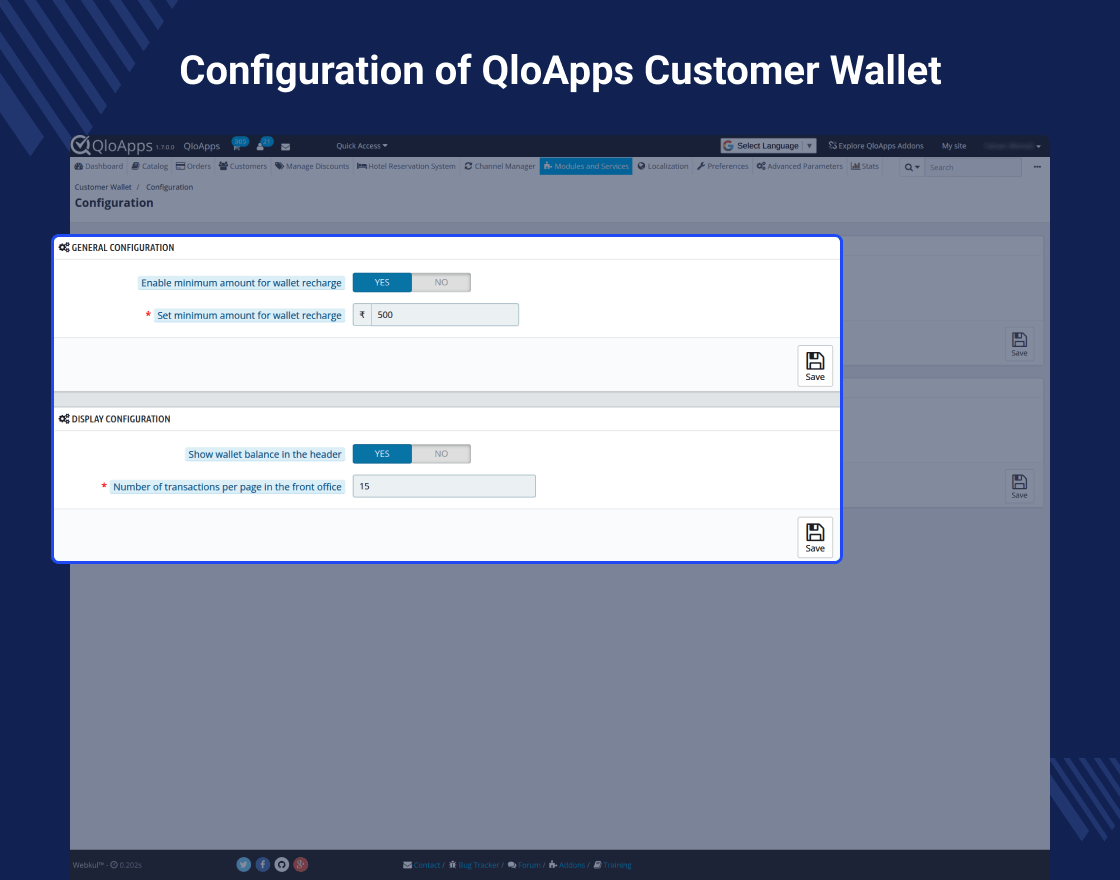Click the QloApps logo icon
Screen dimensions: 1120x880
(80, 145)
